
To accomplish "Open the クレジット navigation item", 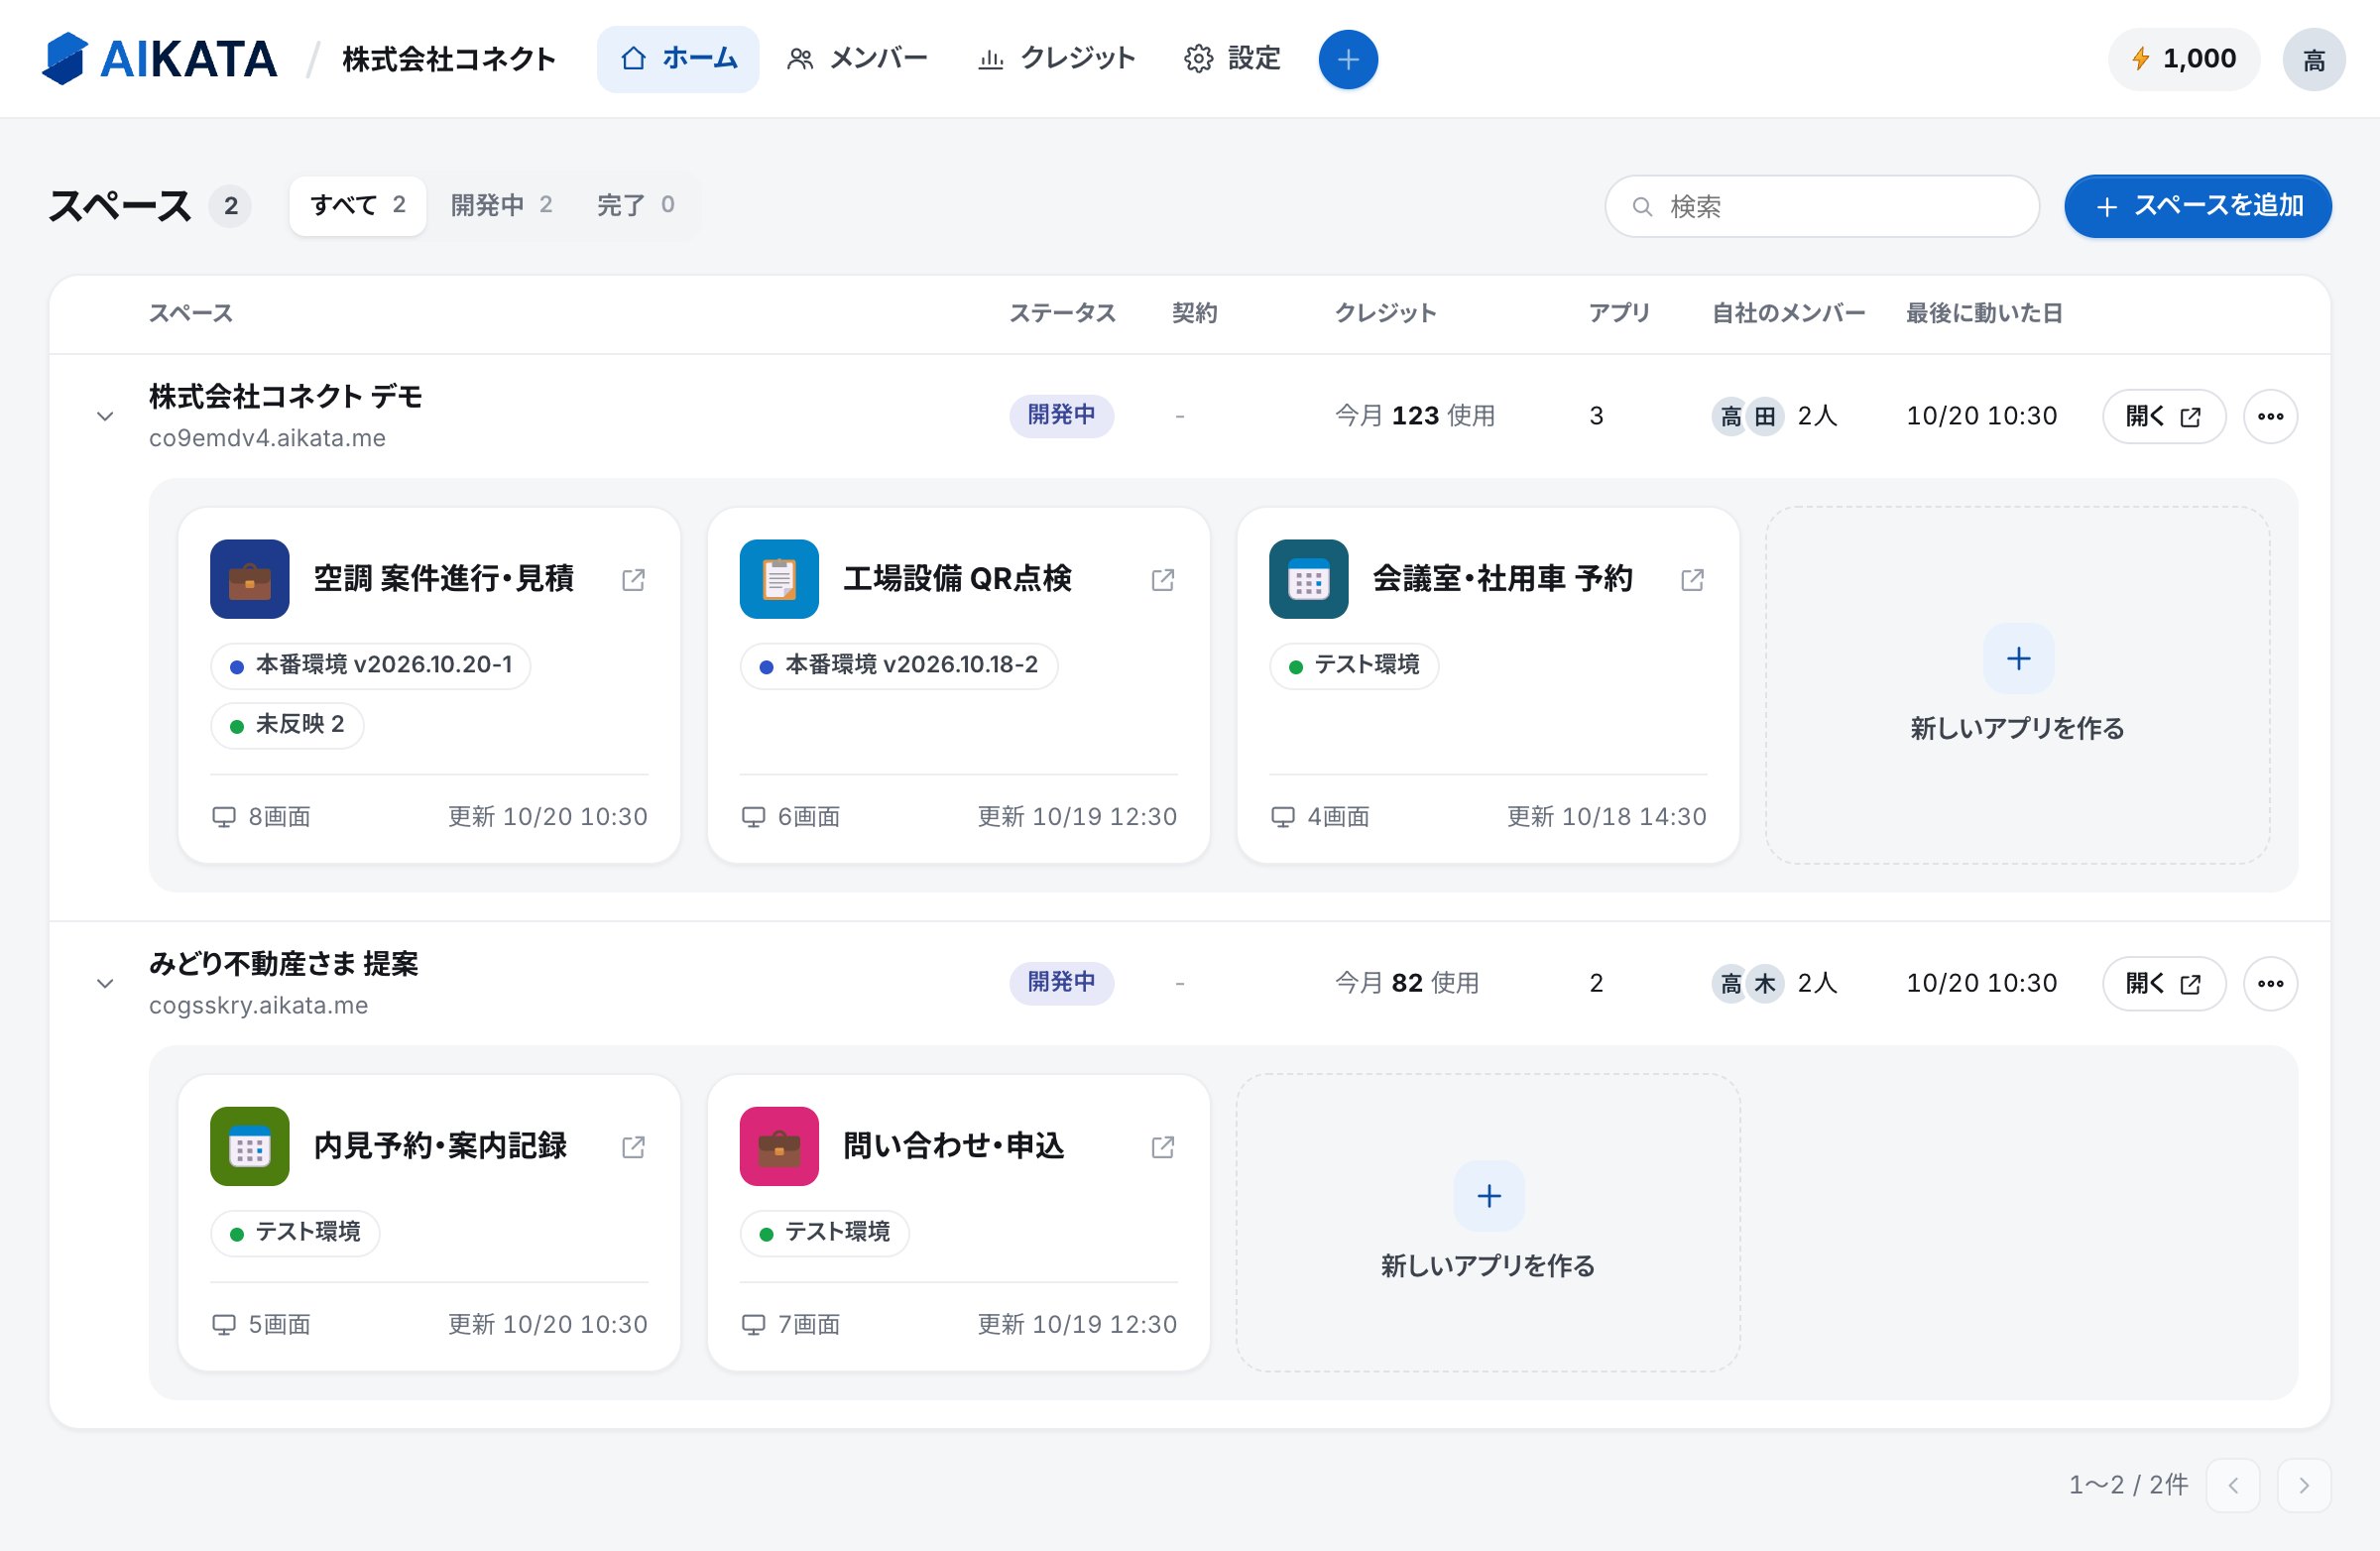I will 1056,59.
